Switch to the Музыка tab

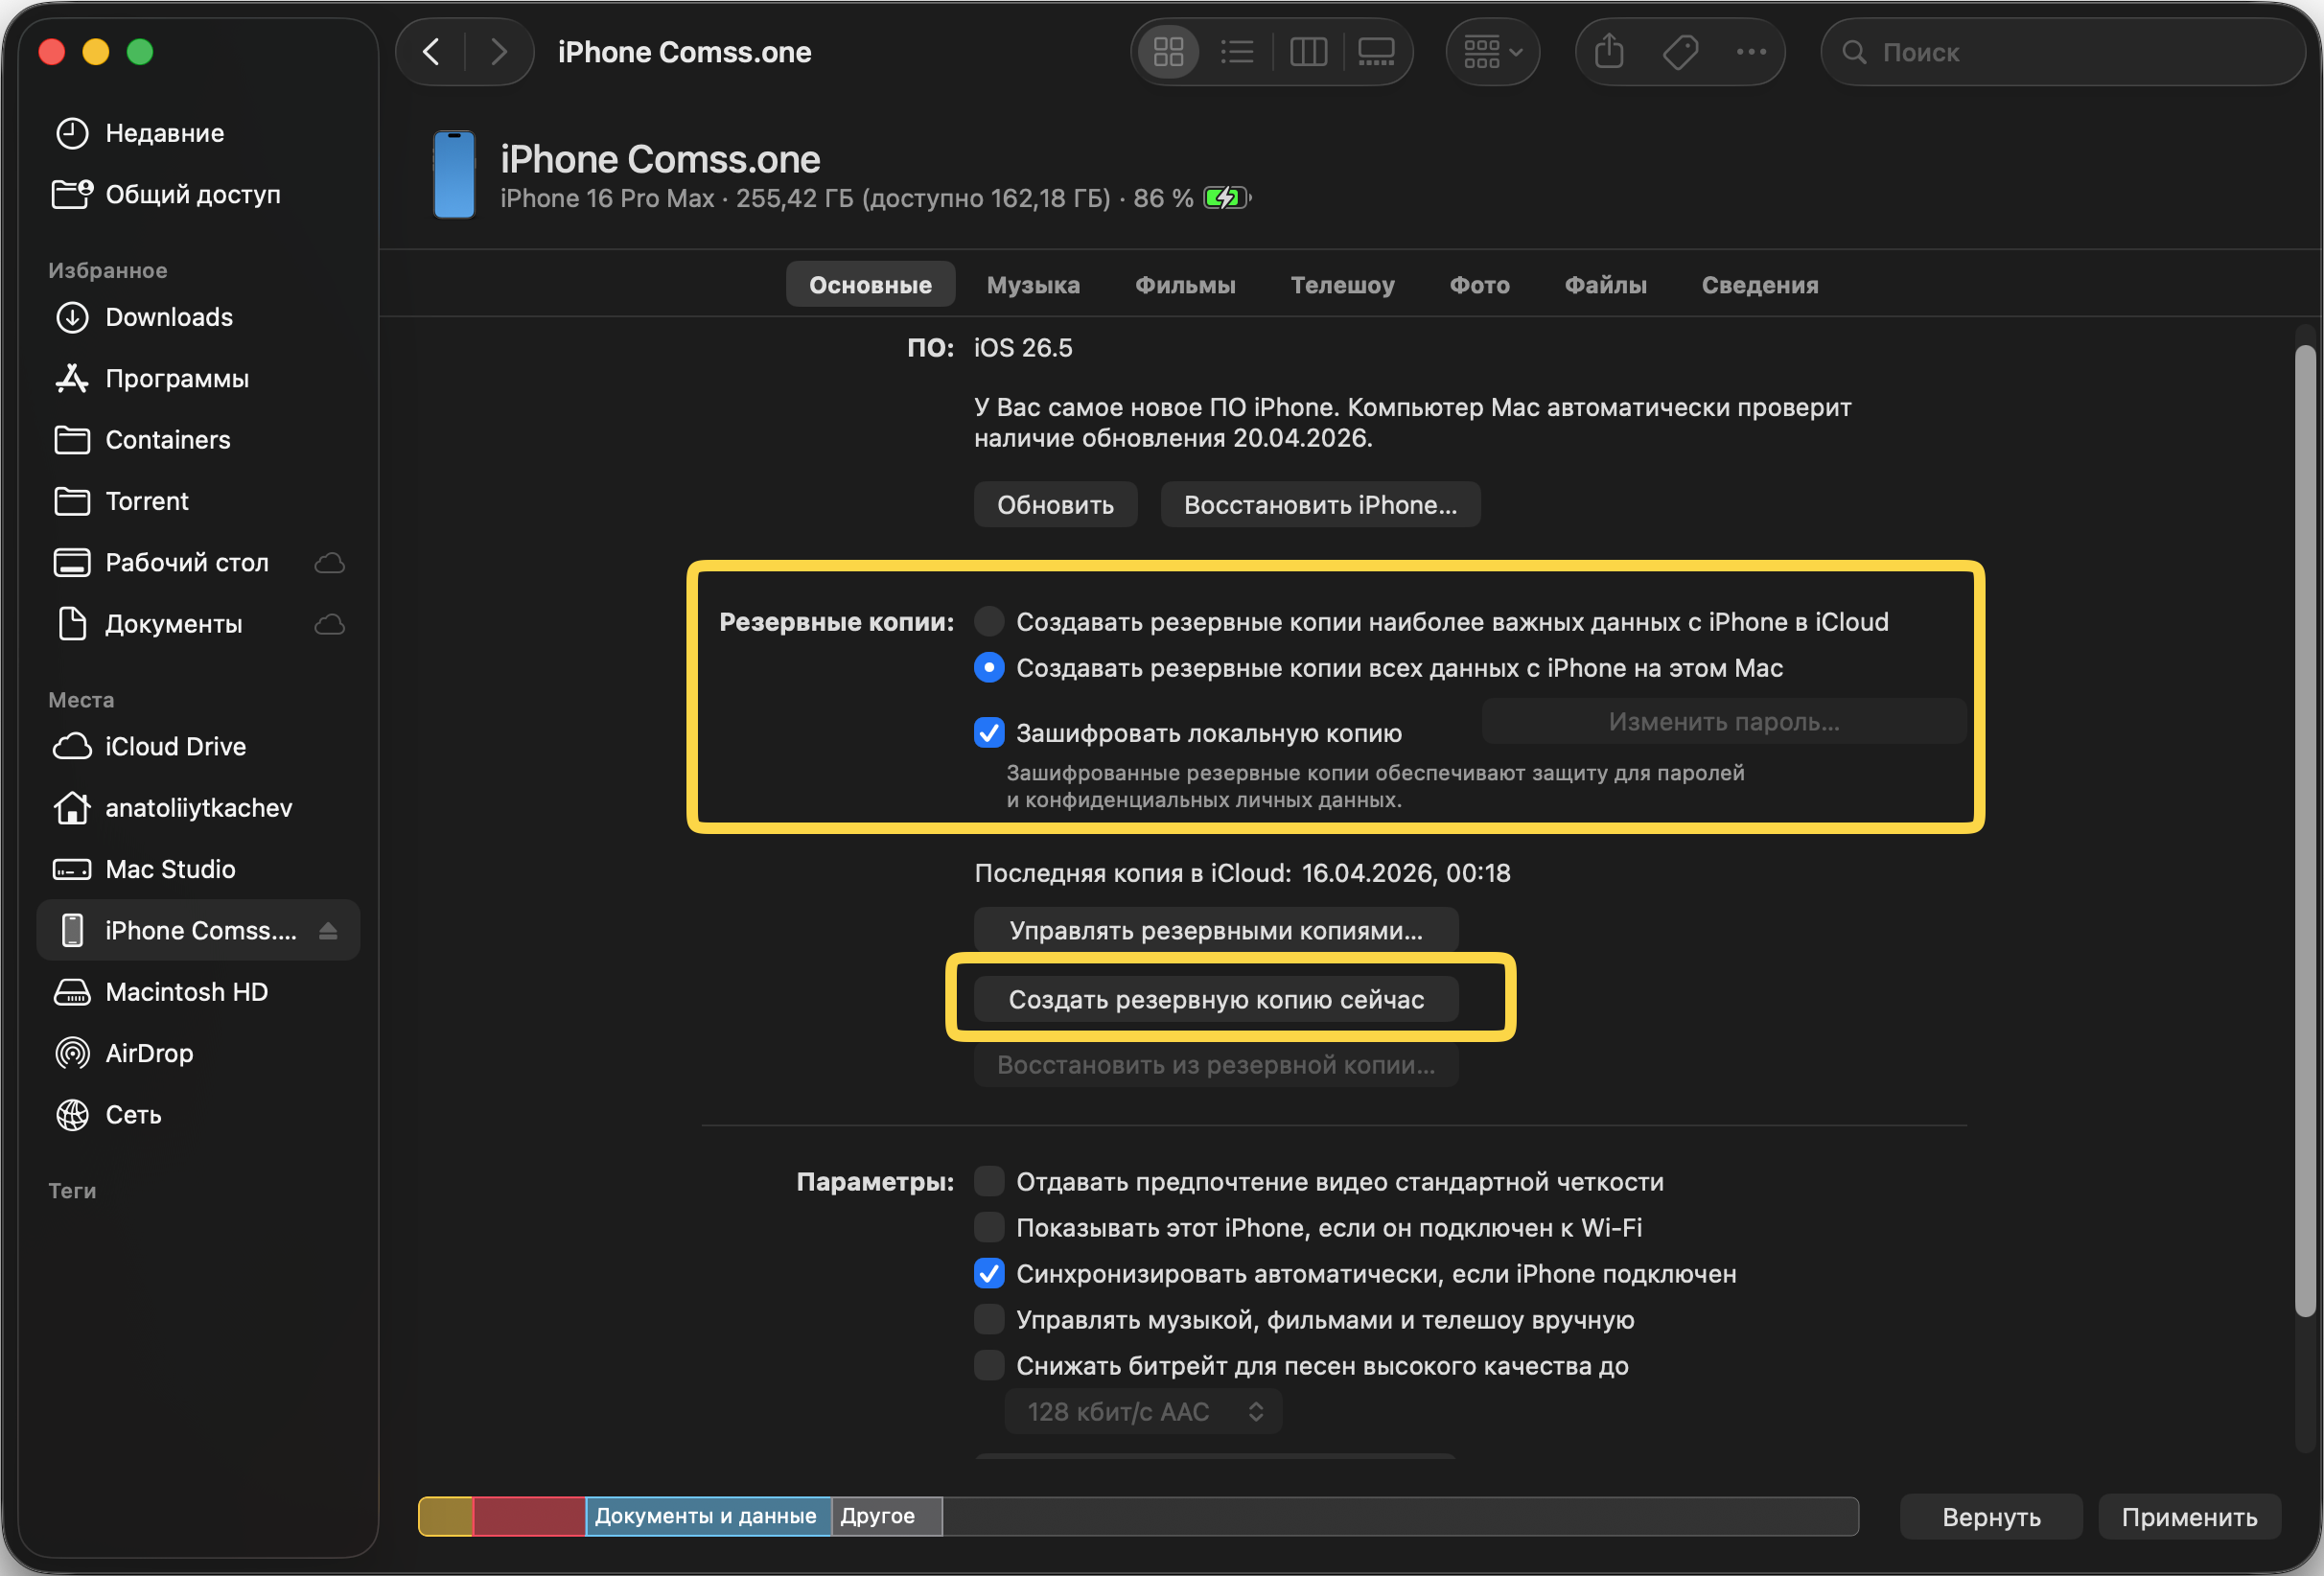point(1033,284)
